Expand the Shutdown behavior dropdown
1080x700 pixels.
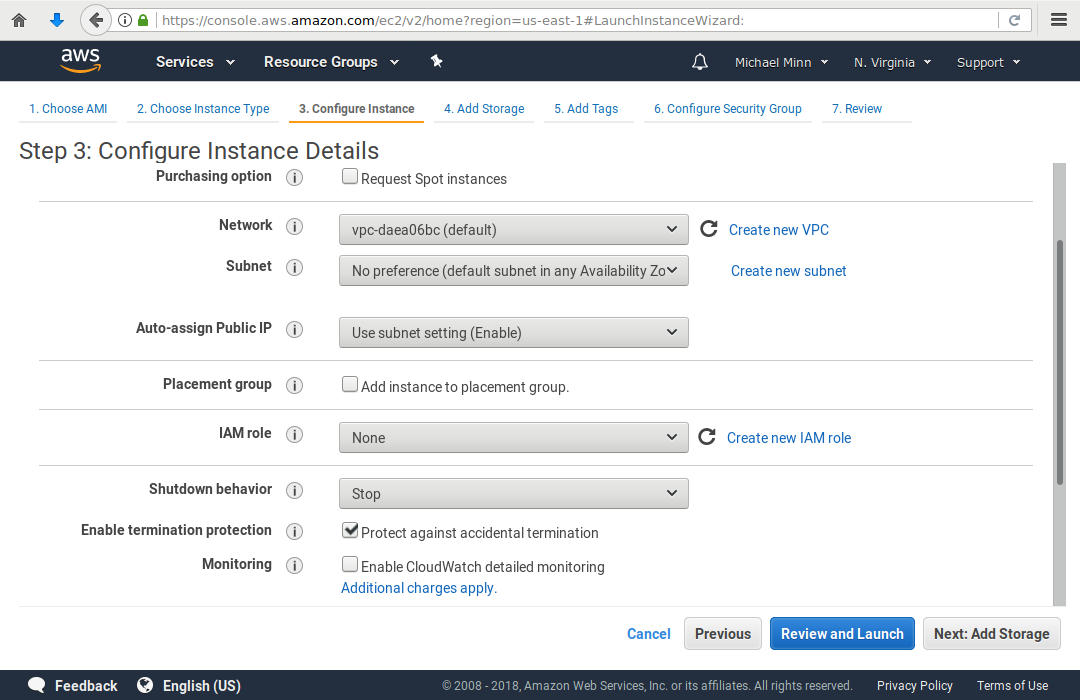513,493
